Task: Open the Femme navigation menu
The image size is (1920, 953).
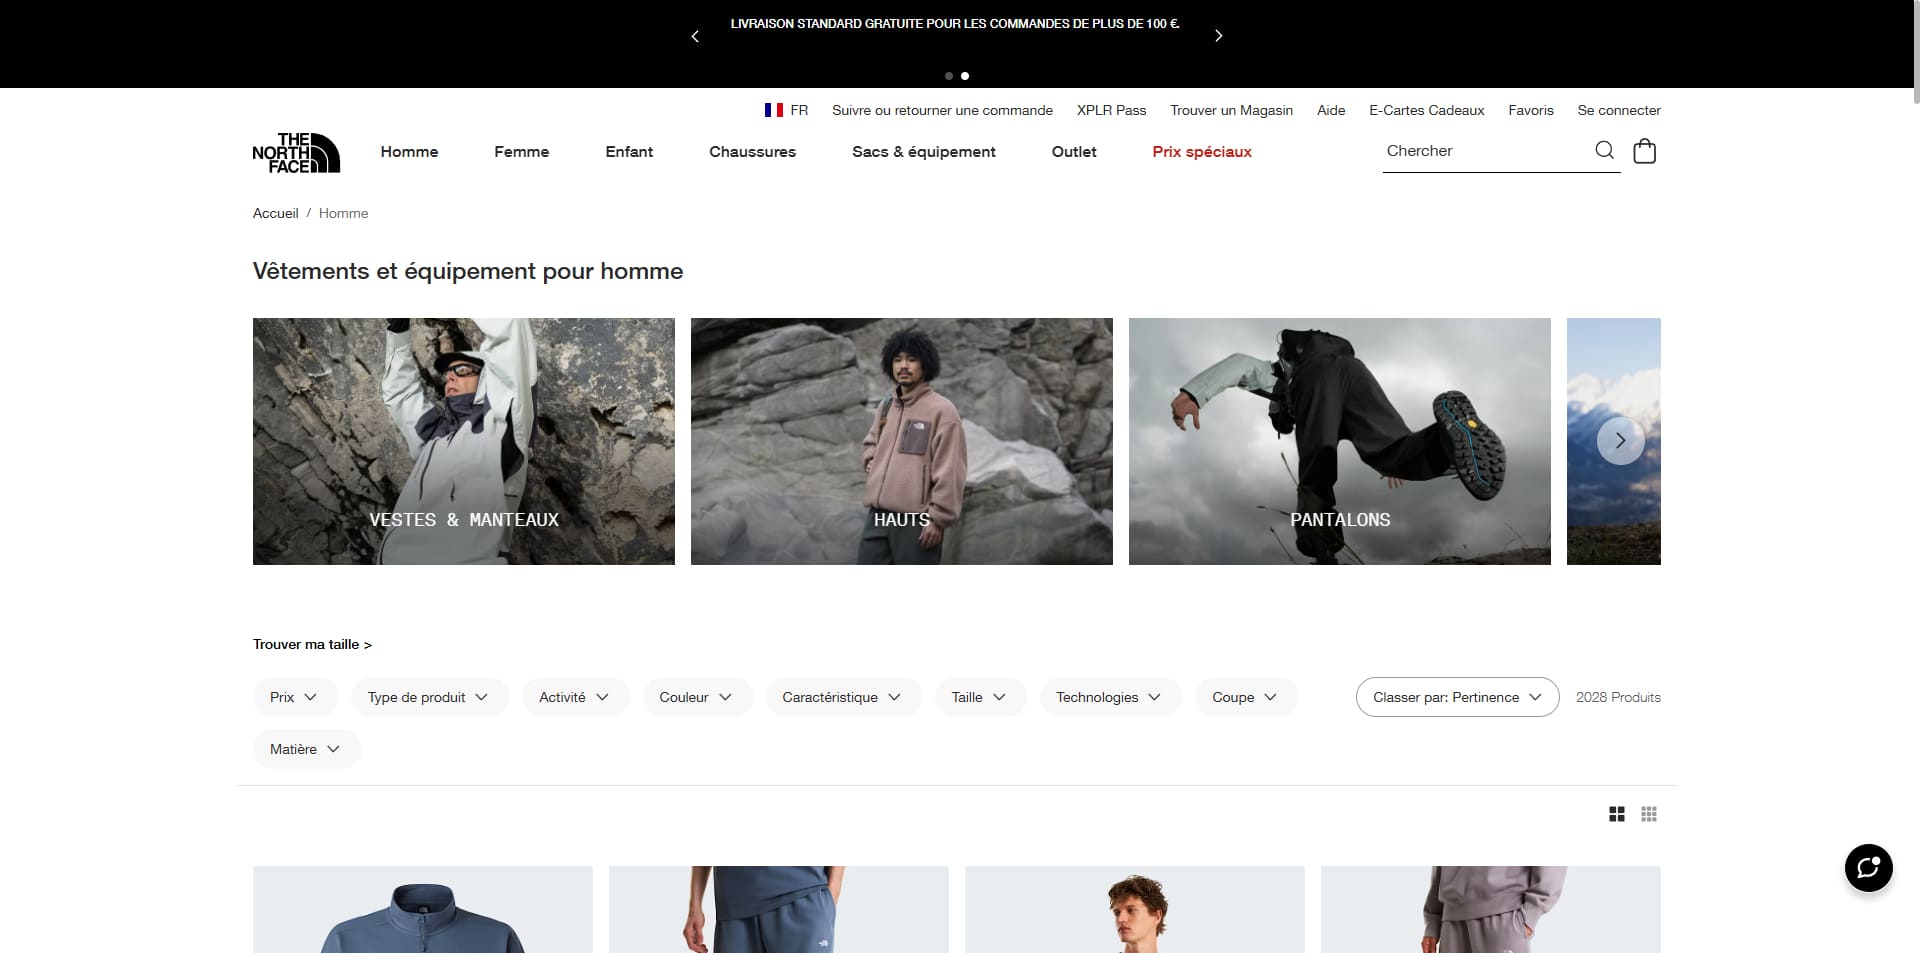Action: (x=522, y=152)
